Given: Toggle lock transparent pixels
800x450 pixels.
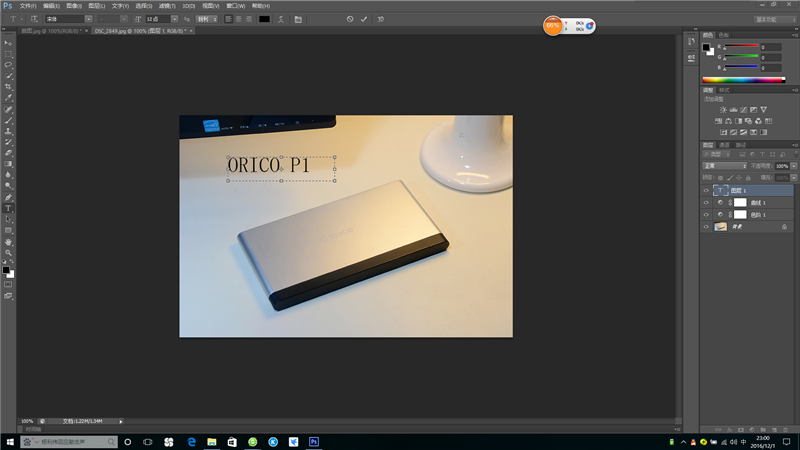Looking at the screenshot, I should [x=720, y=178].
